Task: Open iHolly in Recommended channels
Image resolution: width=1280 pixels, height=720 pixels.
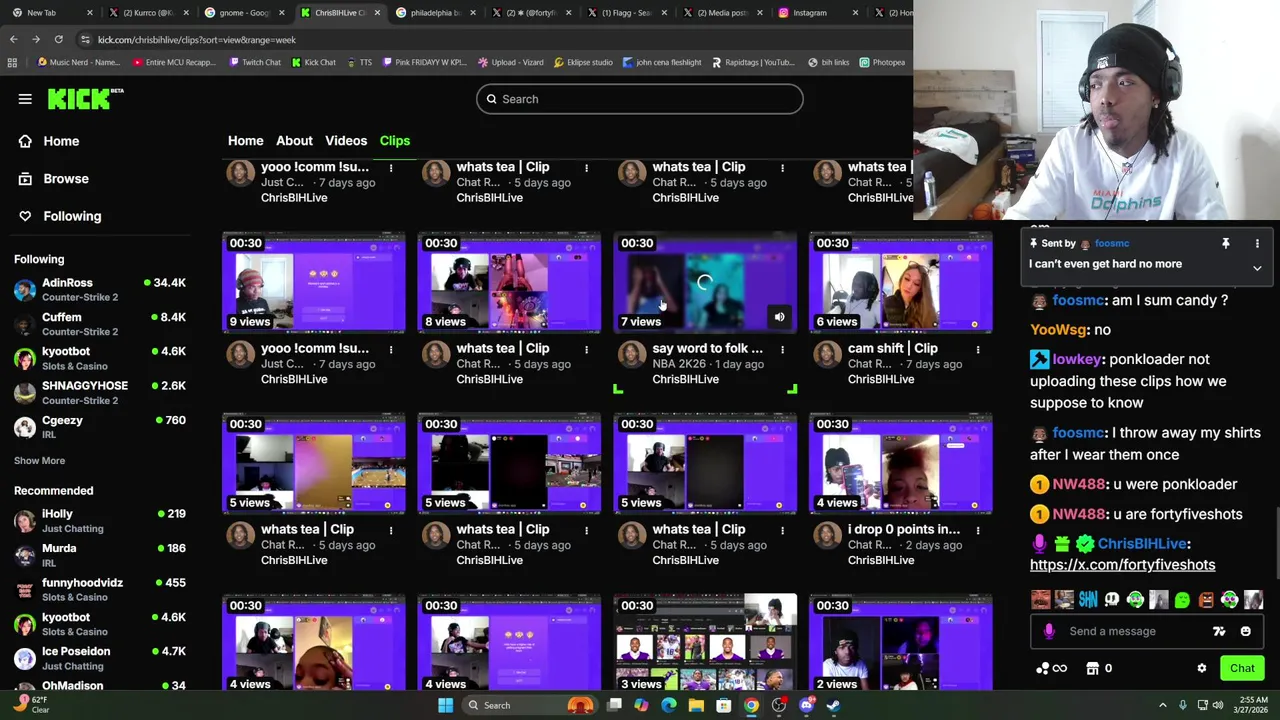Action: click(x=100, y=520)
